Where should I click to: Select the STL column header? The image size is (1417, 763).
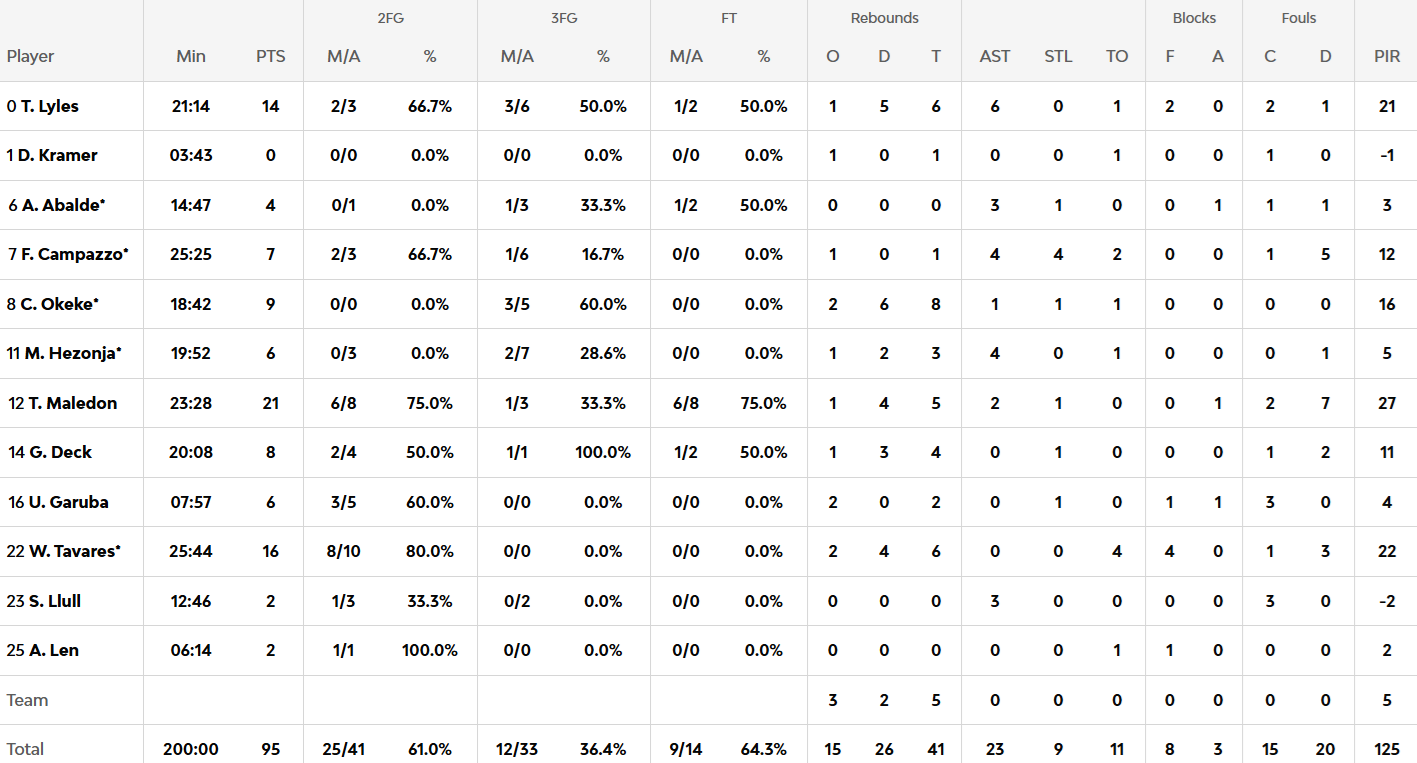[1058, 56]
